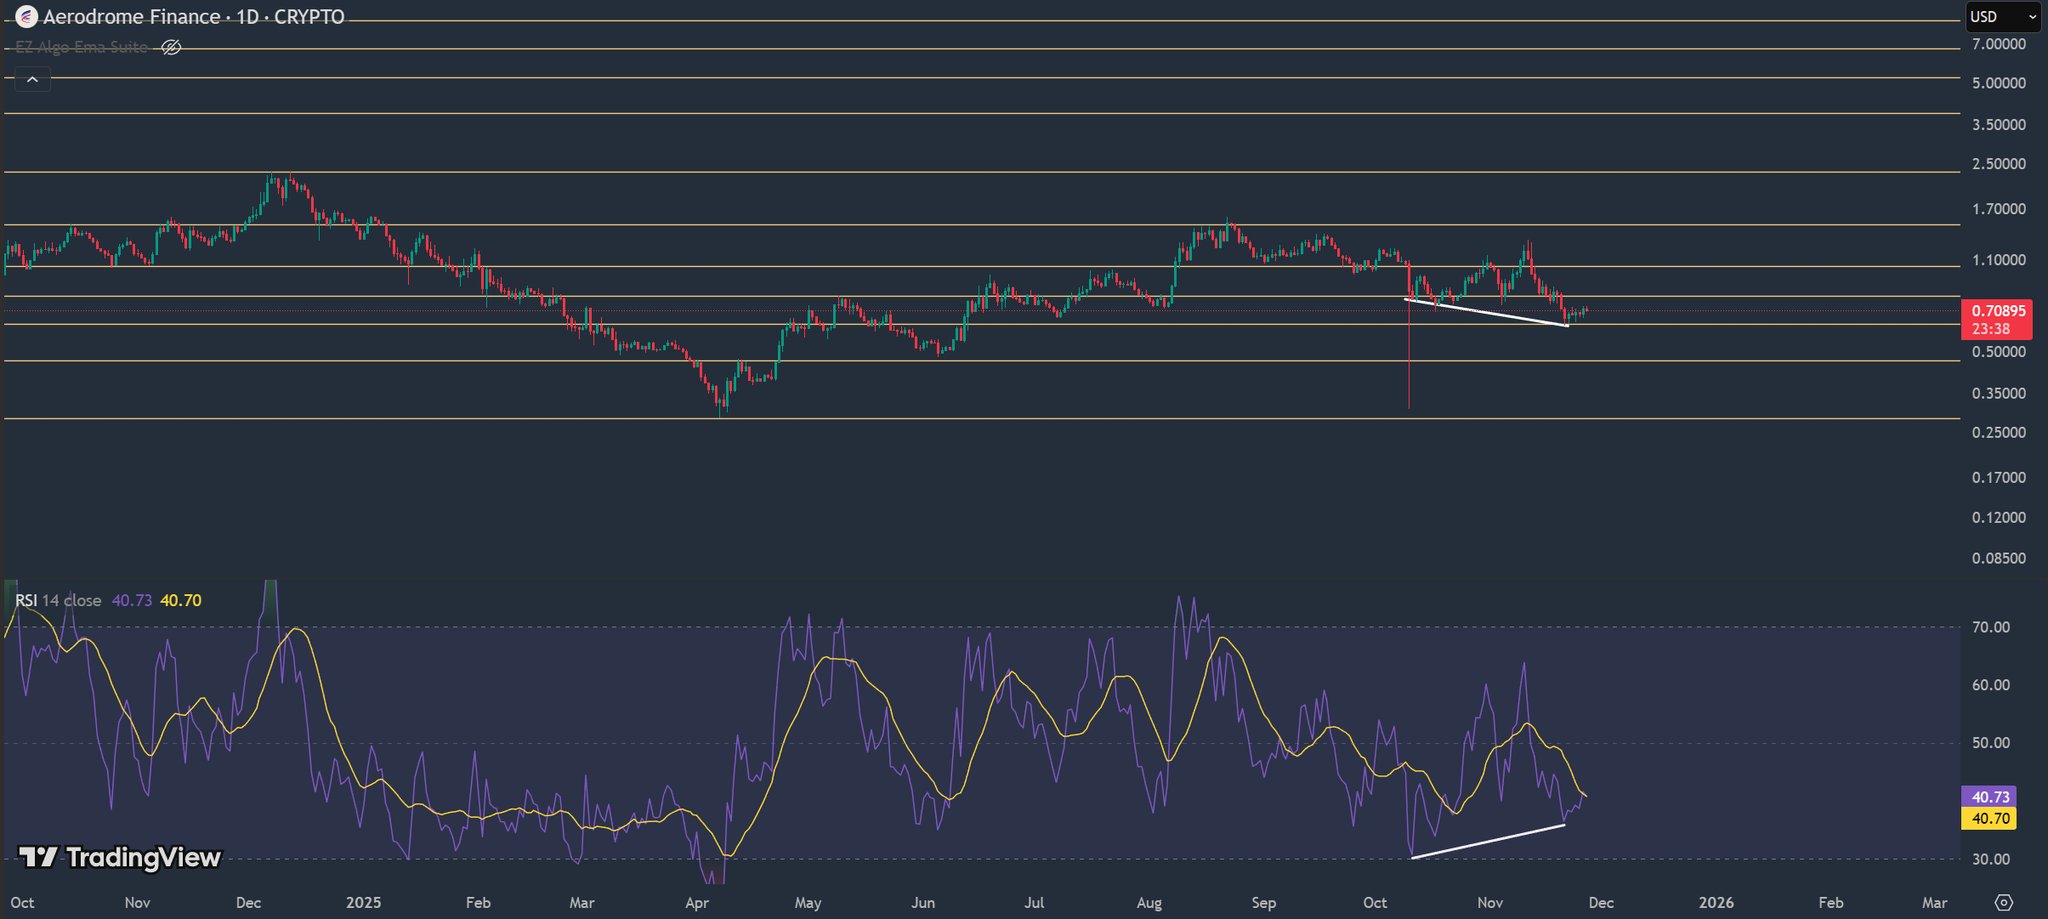Click the Aerodrome Finance symbol logo
Viewport: 2048px width, 919px height.
(26, 17)
